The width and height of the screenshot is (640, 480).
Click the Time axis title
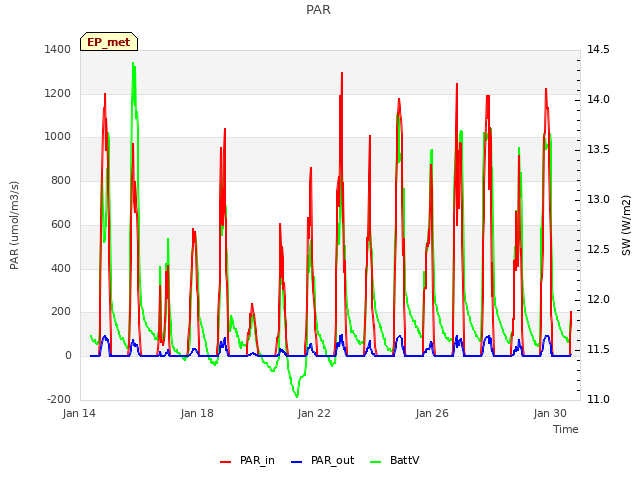pyautogui.click(x=566, y=429)
